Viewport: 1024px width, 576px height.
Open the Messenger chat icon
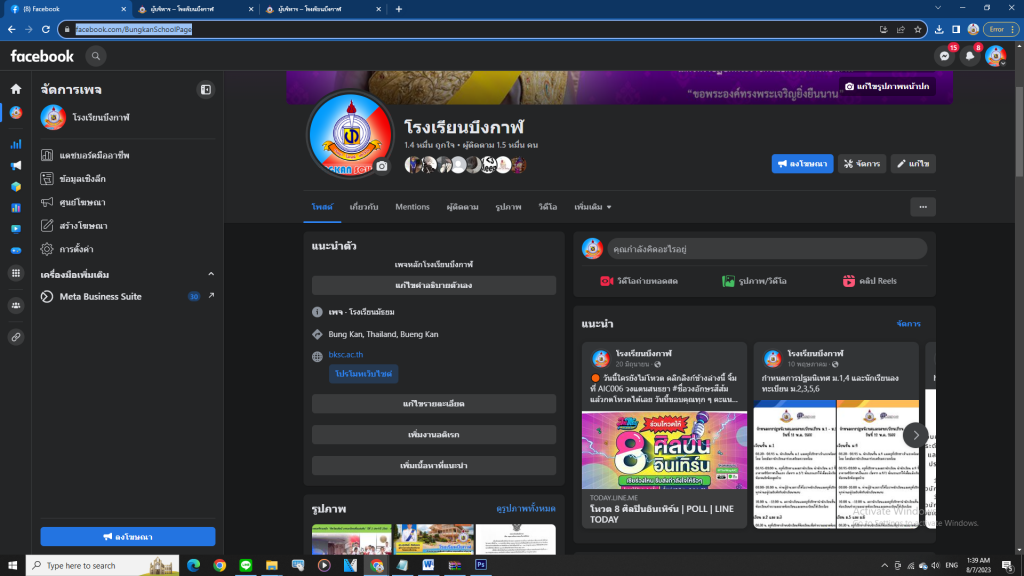coord(944,57)
